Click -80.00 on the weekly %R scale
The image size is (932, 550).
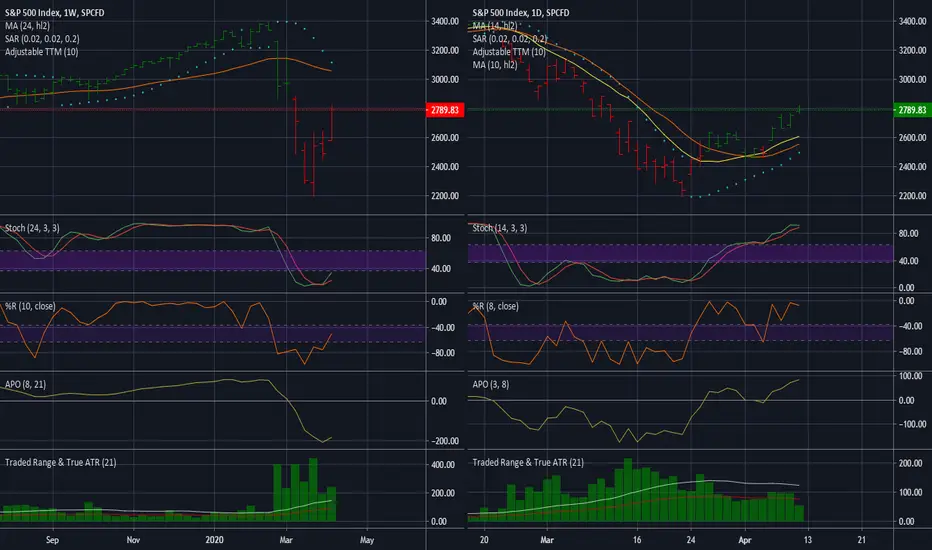point(442,353)
